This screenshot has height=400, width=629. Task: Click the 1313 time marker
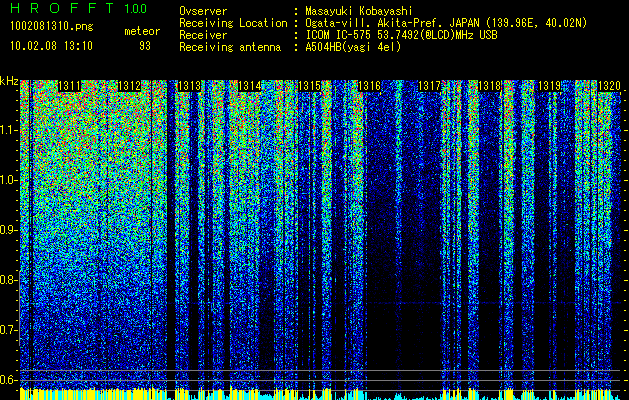[x=189, y=86]
